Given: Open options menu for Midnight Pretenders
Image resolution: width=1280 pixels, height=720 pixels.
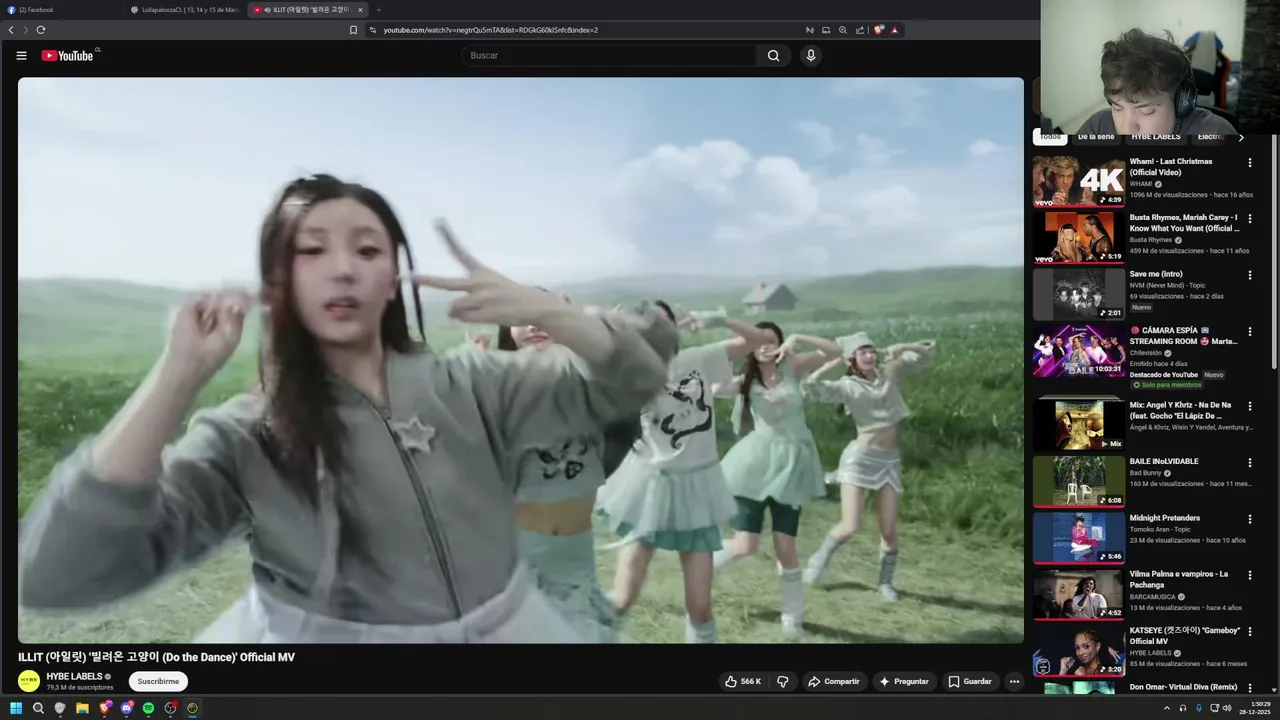Looking at the screenshot, I should [1249, 519].
